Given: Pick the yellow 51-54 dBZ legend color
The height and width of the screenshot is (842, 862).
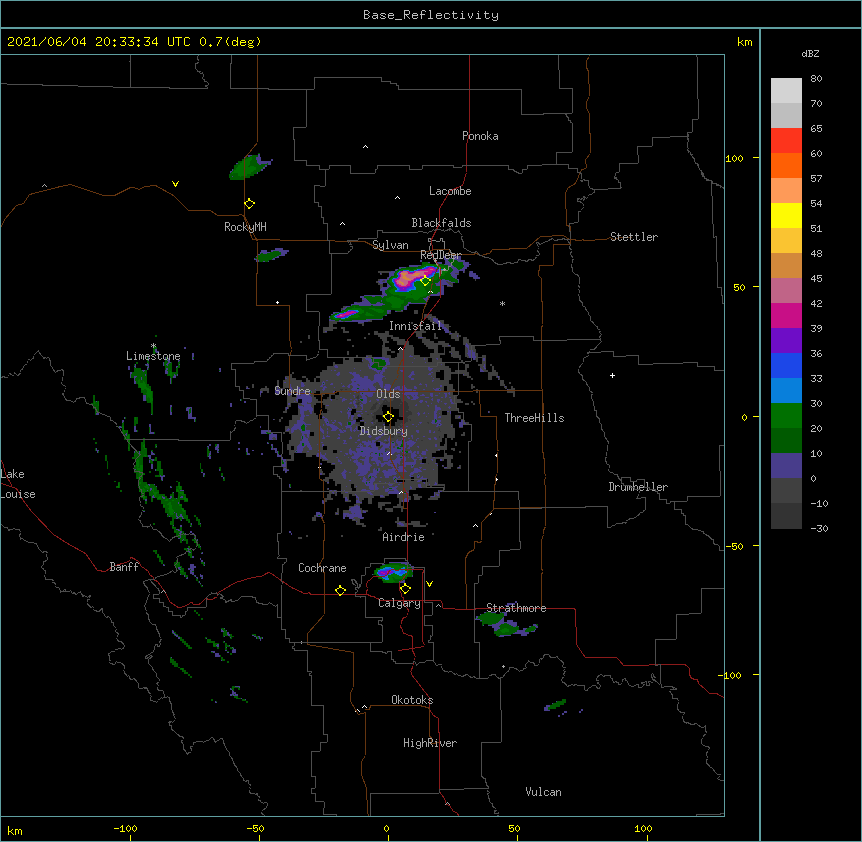Looking at the screenshot, I should coord(786,215).
